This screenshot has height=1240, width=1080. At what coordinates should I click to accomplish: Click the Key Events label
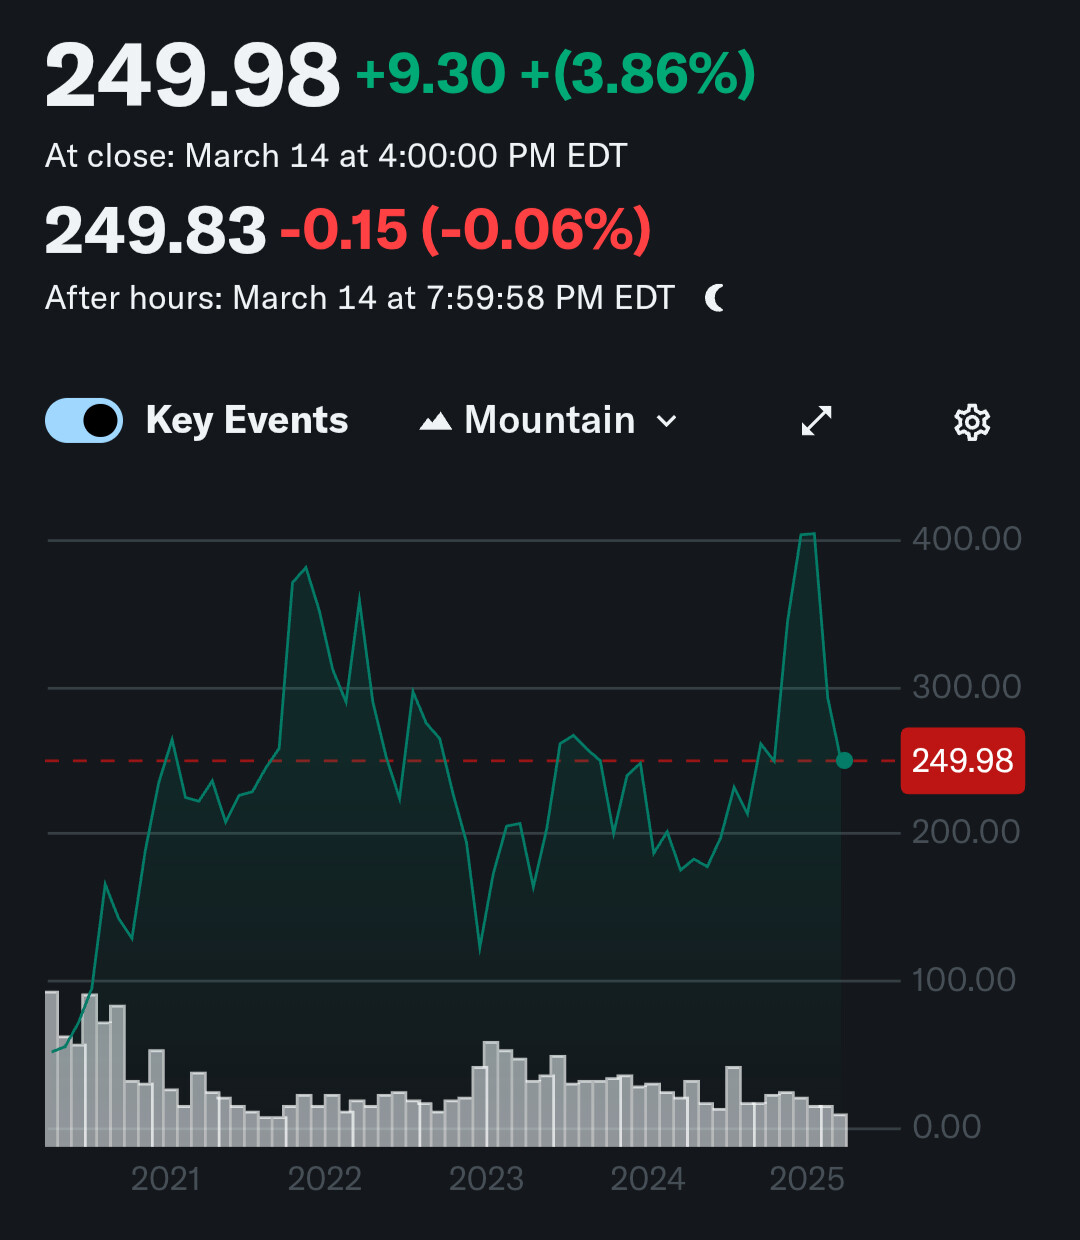(x=247, y=421)
